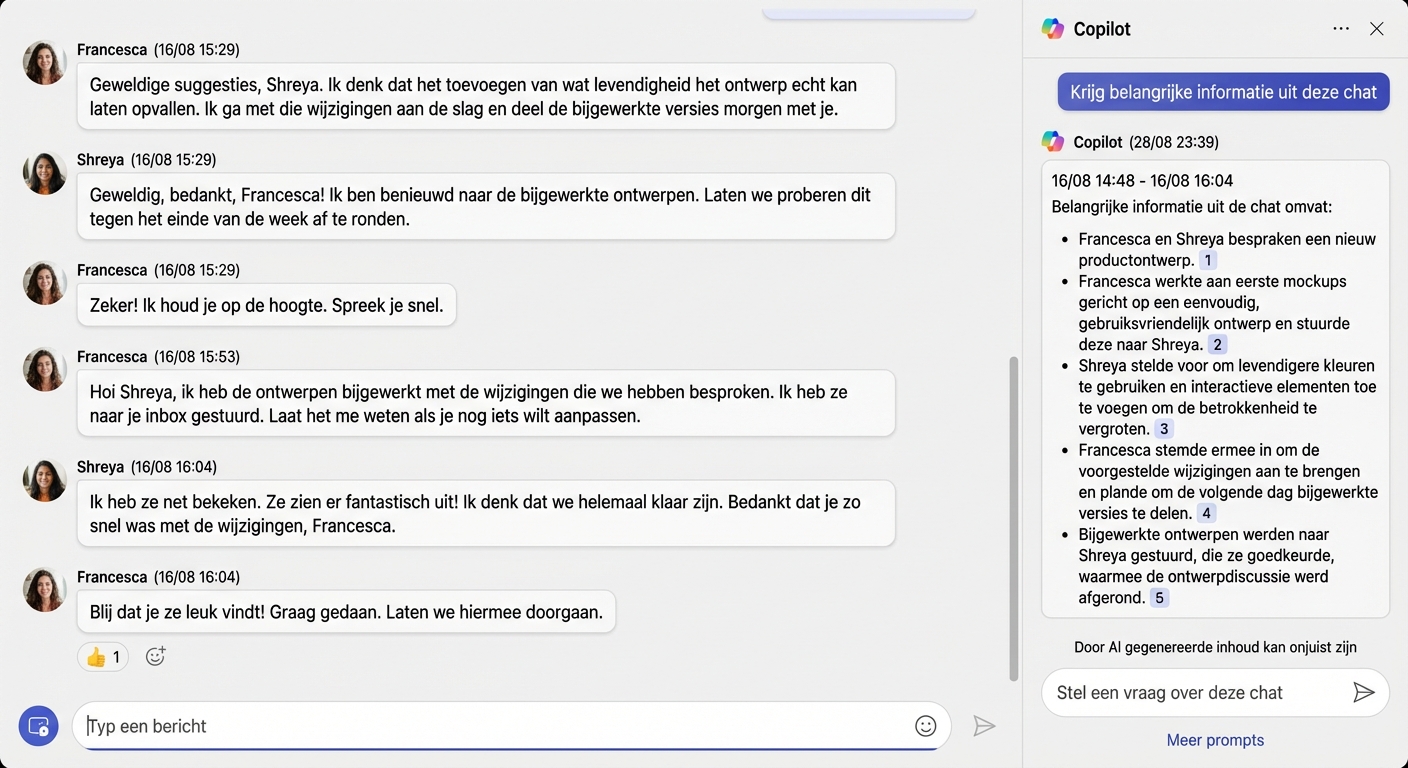Close the Copilot side panel
Viewport: 1408px width, 768px height.
(x=1377, y=29)
